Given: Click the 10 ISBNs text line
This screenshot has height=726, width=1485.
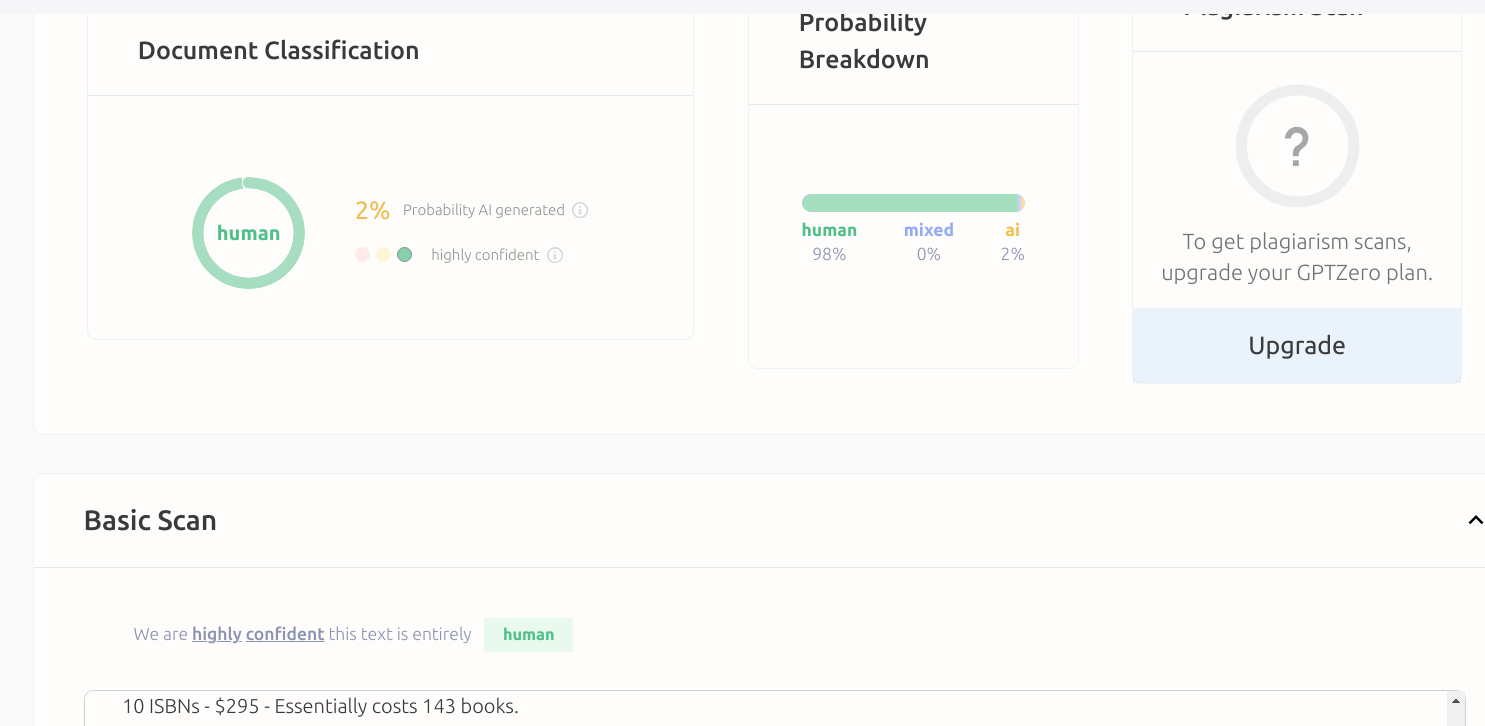Looking at the screenshot, I should 320,707.
